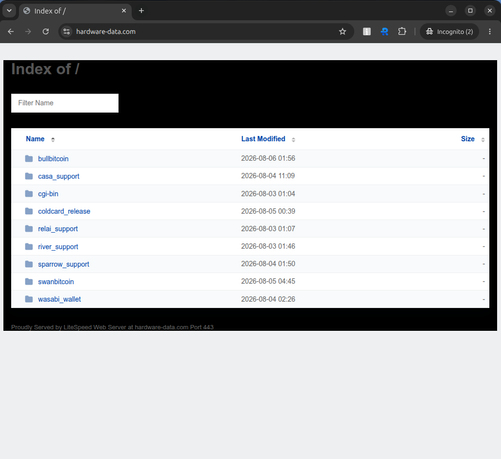Open the relai_support directory link

(x=58, y=229)
